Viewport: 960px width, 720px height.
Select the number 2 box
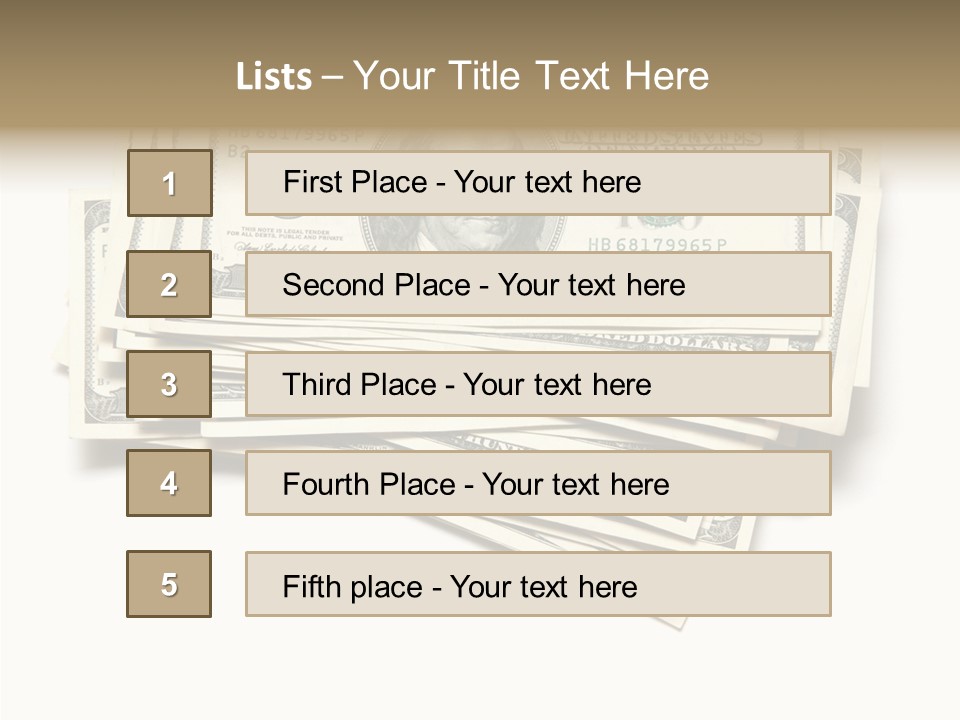(169, 284)
